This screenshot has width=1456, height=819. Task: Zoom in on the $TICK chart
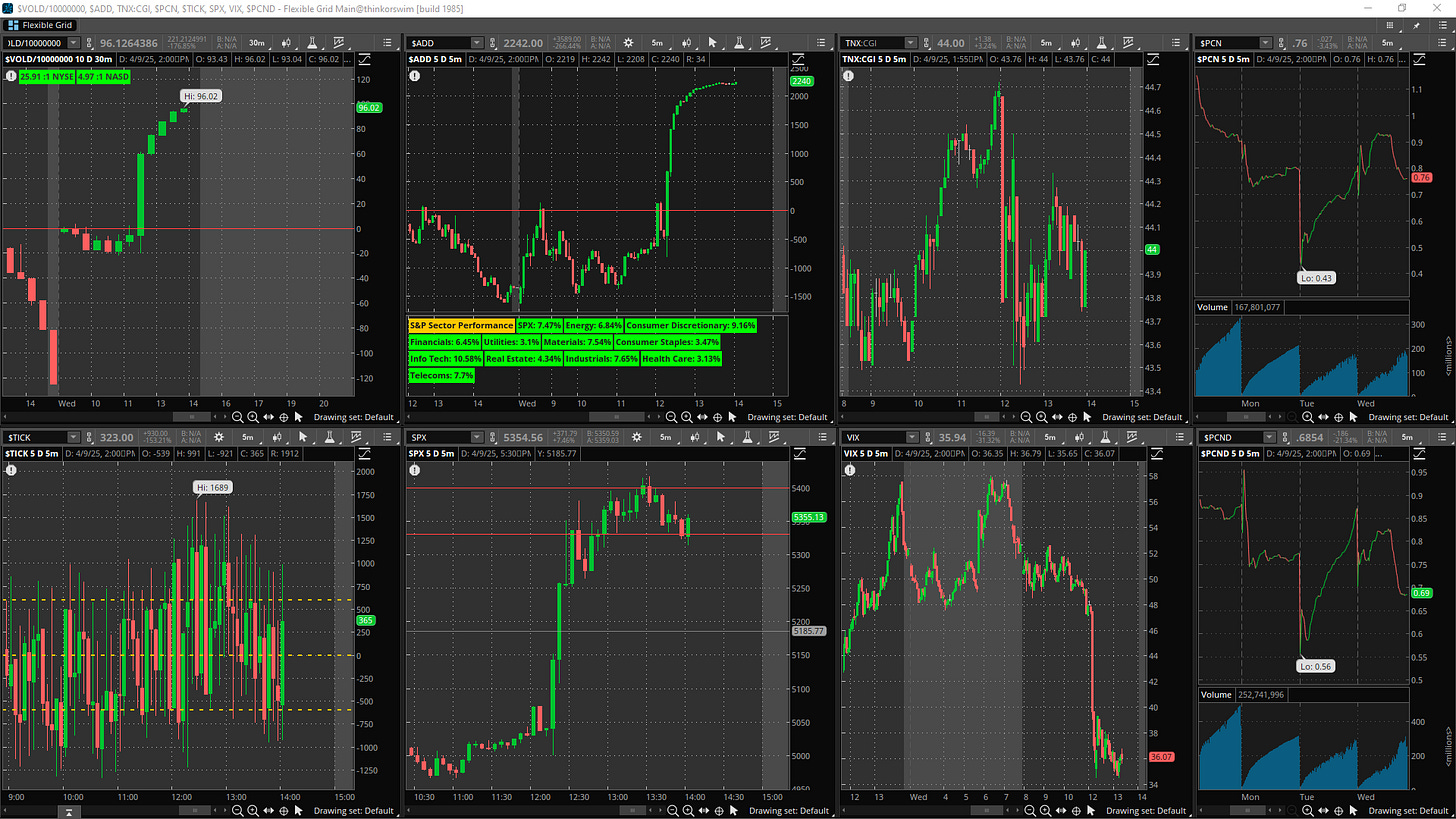tap(253, 810)
